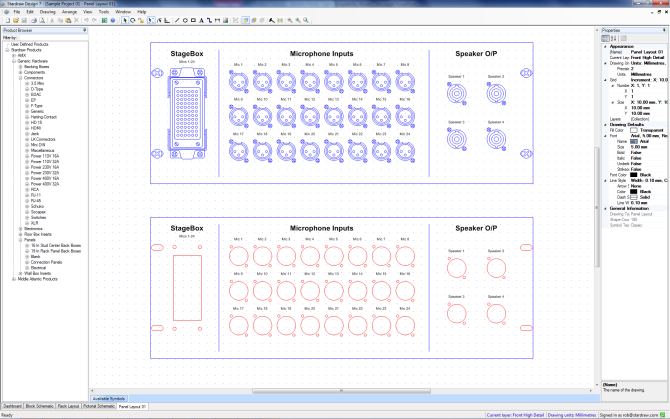
Task: Select the pointer selection tool
Action: [124, 20]
